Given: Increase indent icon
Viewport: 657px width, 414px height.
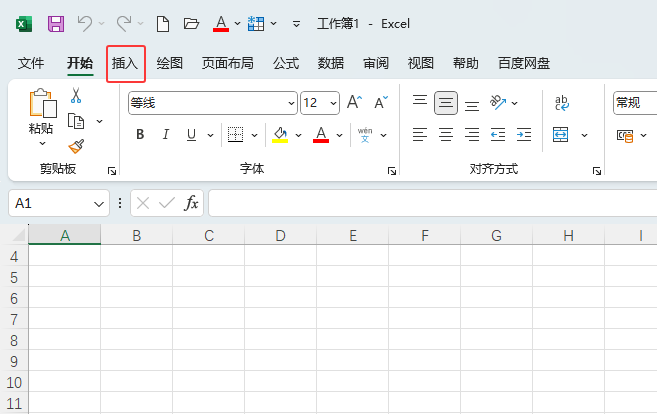Looking at the screenshot, I should click(x=524, y=135).
